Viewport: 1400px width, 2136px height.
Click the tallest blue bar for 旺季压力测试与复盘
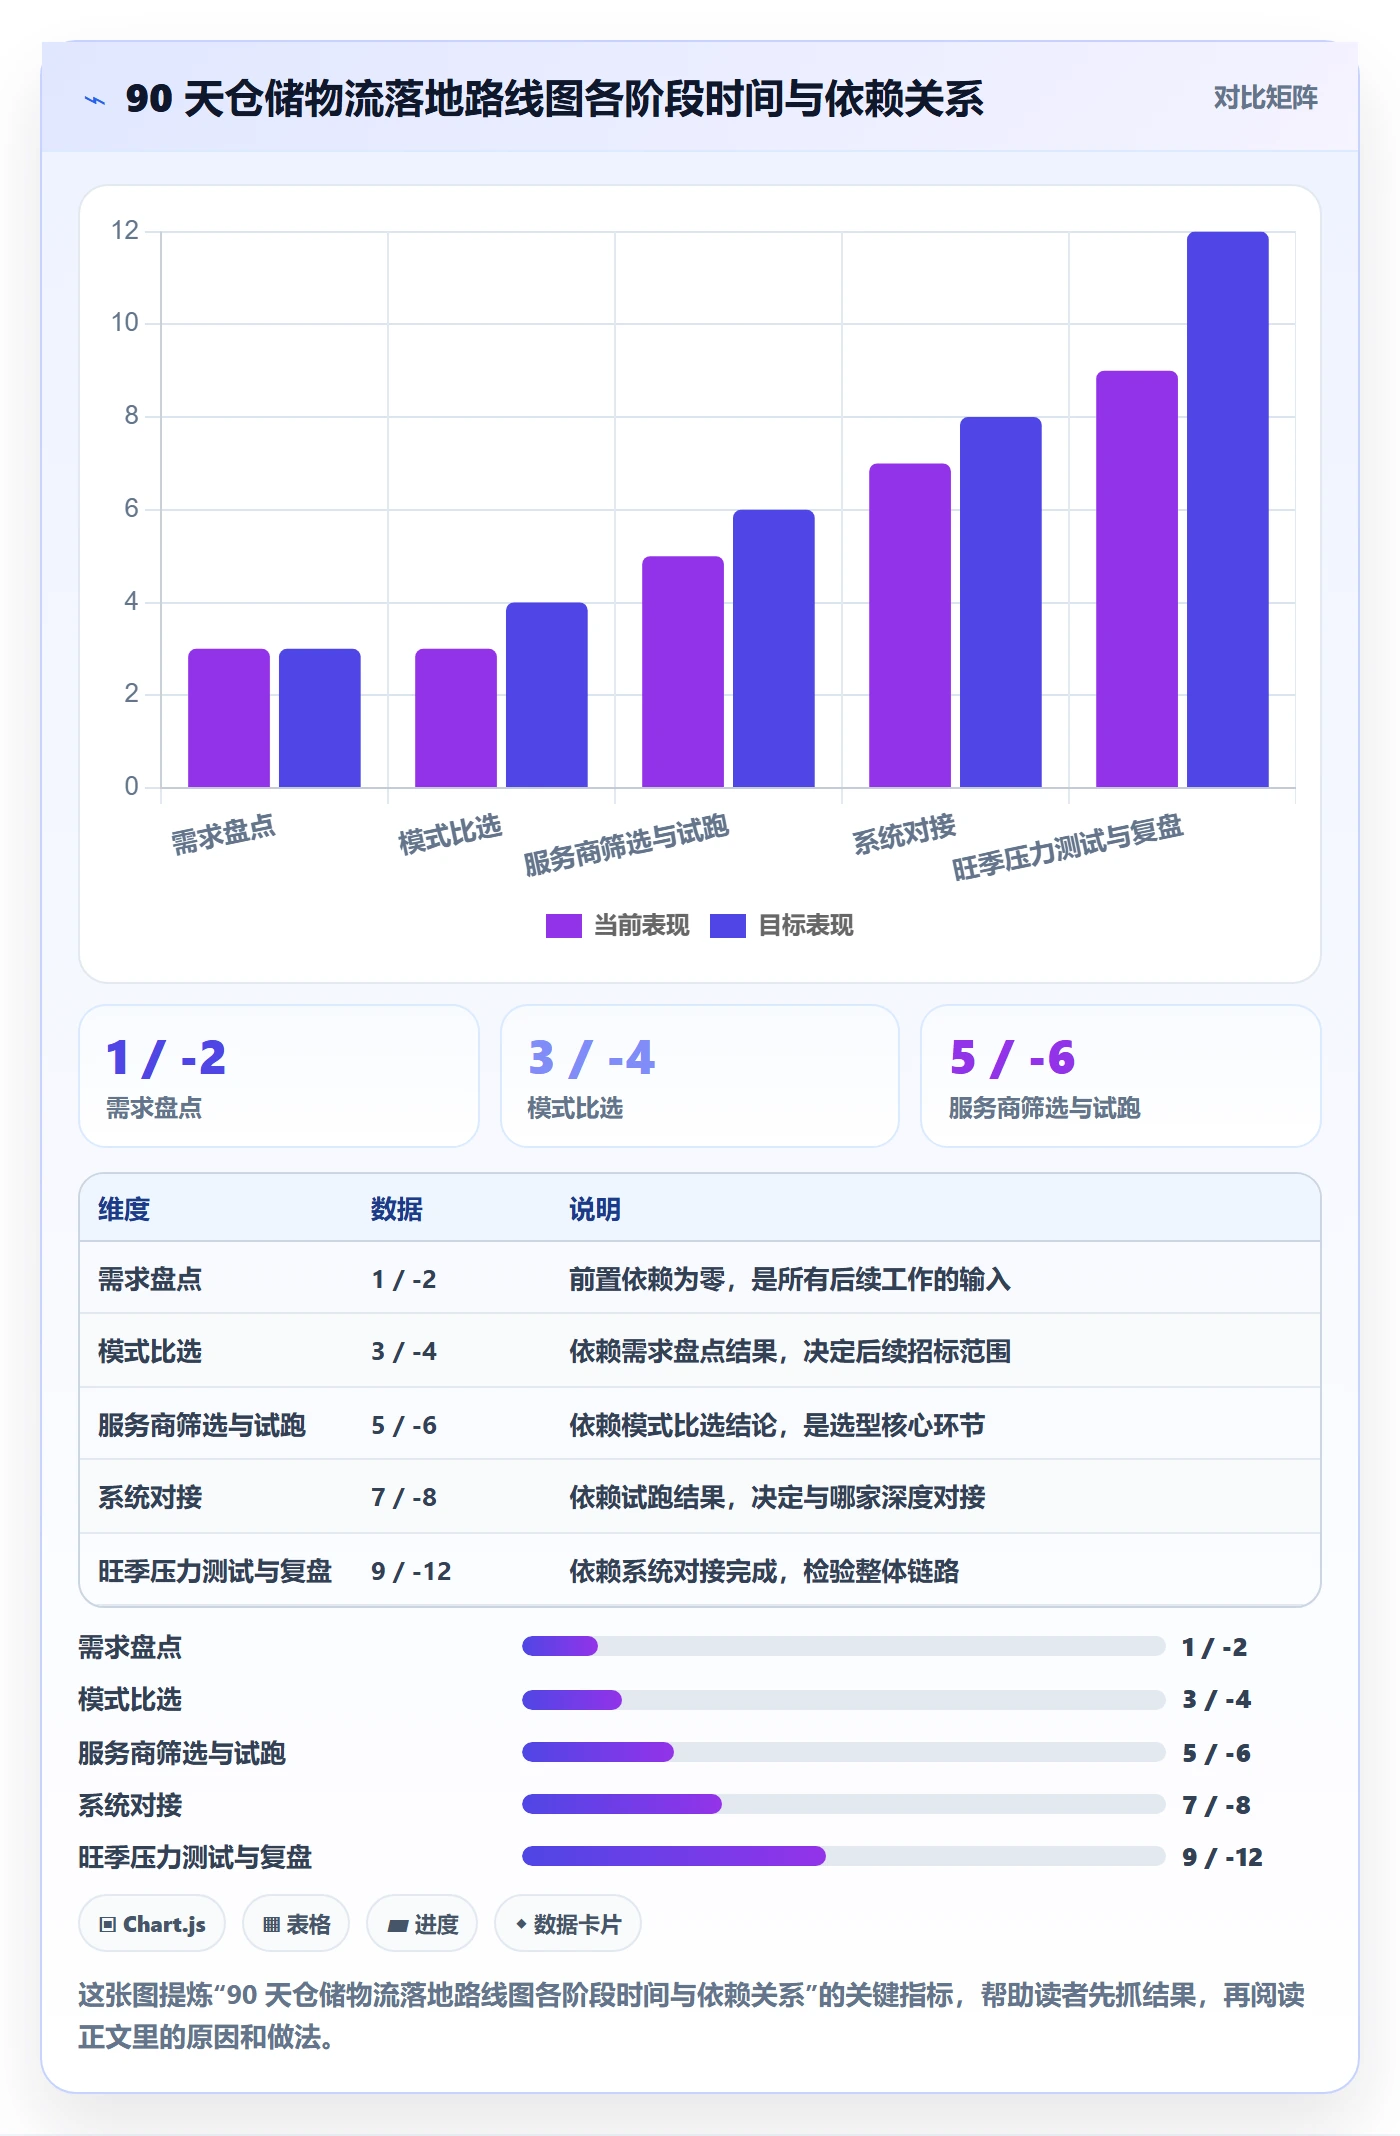click(1228, 510)
